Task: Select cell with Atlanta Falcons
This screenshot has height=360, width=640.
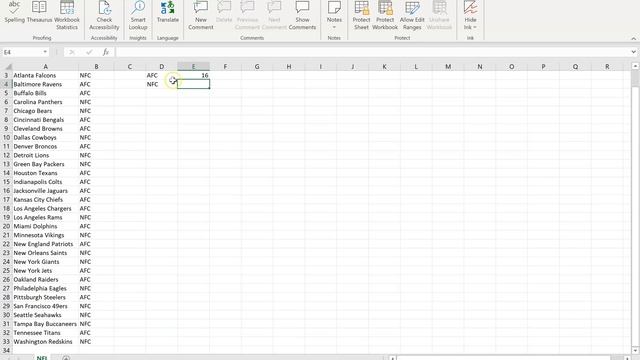Action: [x=45, y=76]
